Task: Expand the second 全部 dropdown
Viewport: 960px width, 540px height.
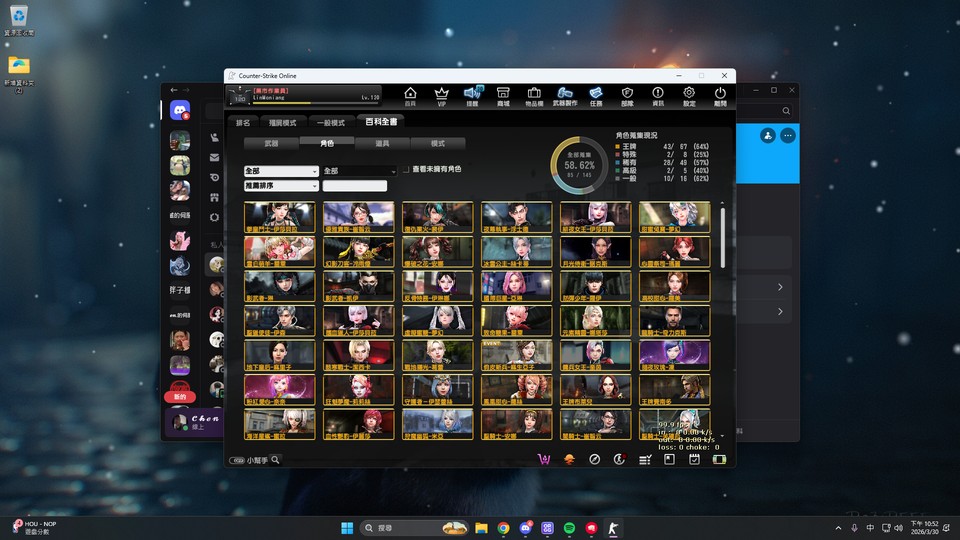Action: pos(360,171)
